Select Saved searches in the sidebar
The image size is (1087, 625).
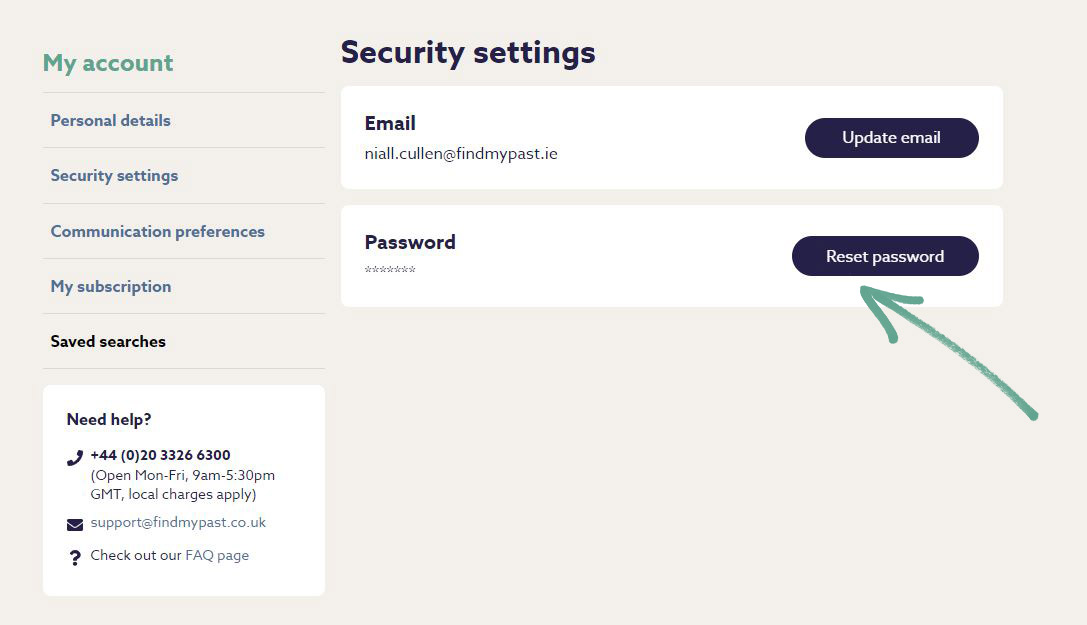click(108, 341)
